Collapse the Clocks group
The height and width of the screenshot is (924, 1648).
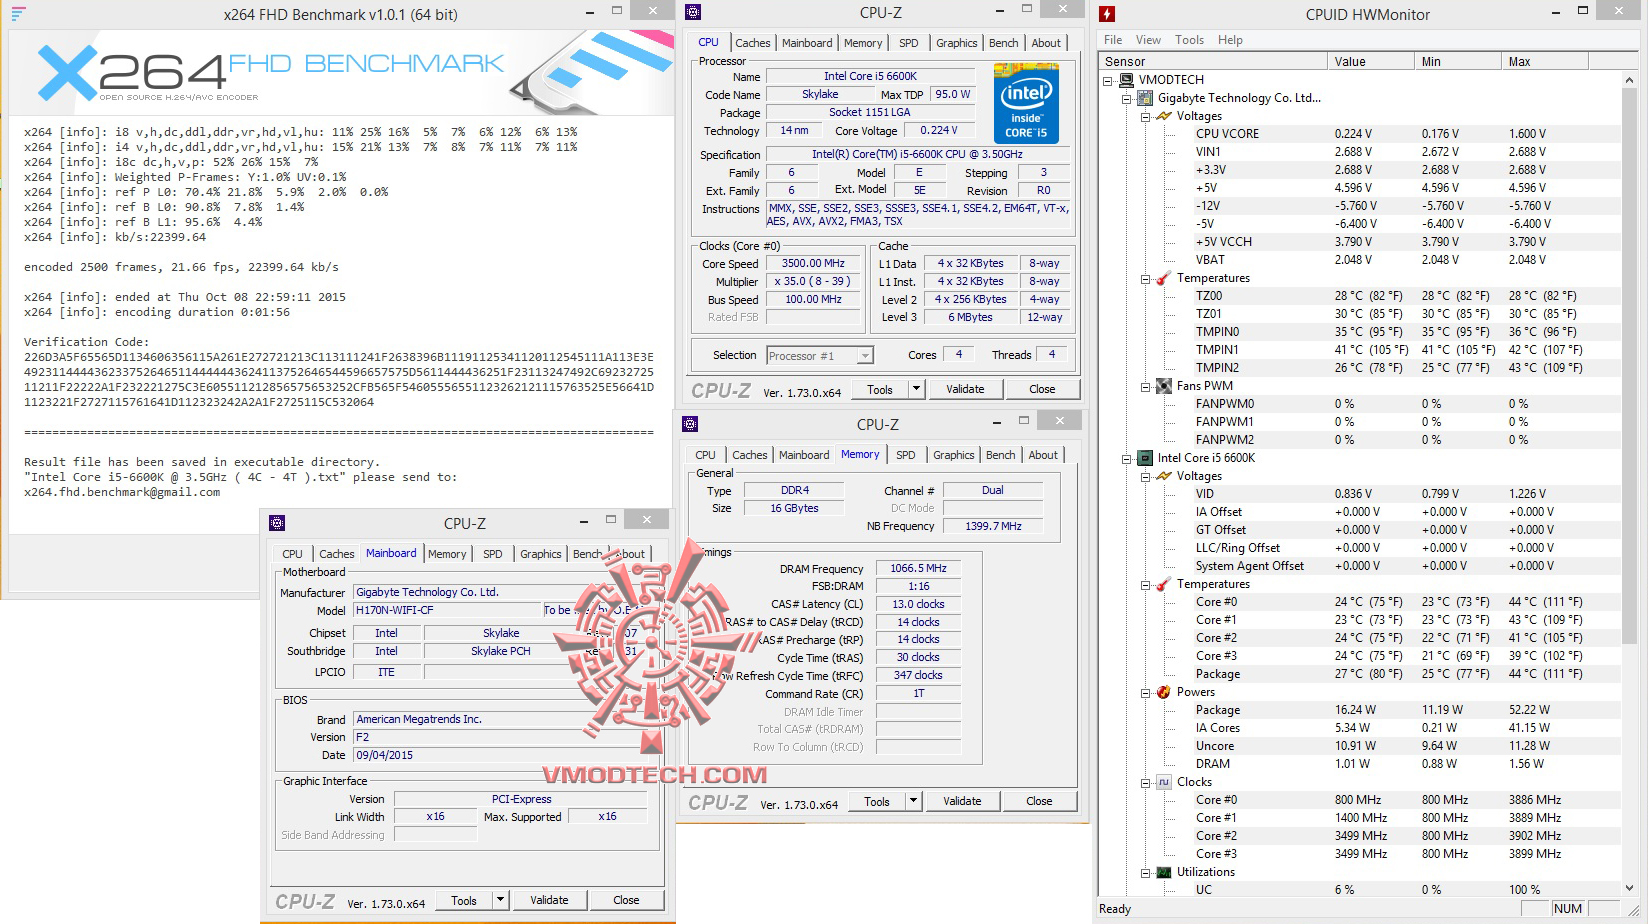(x=1146, y=782)
